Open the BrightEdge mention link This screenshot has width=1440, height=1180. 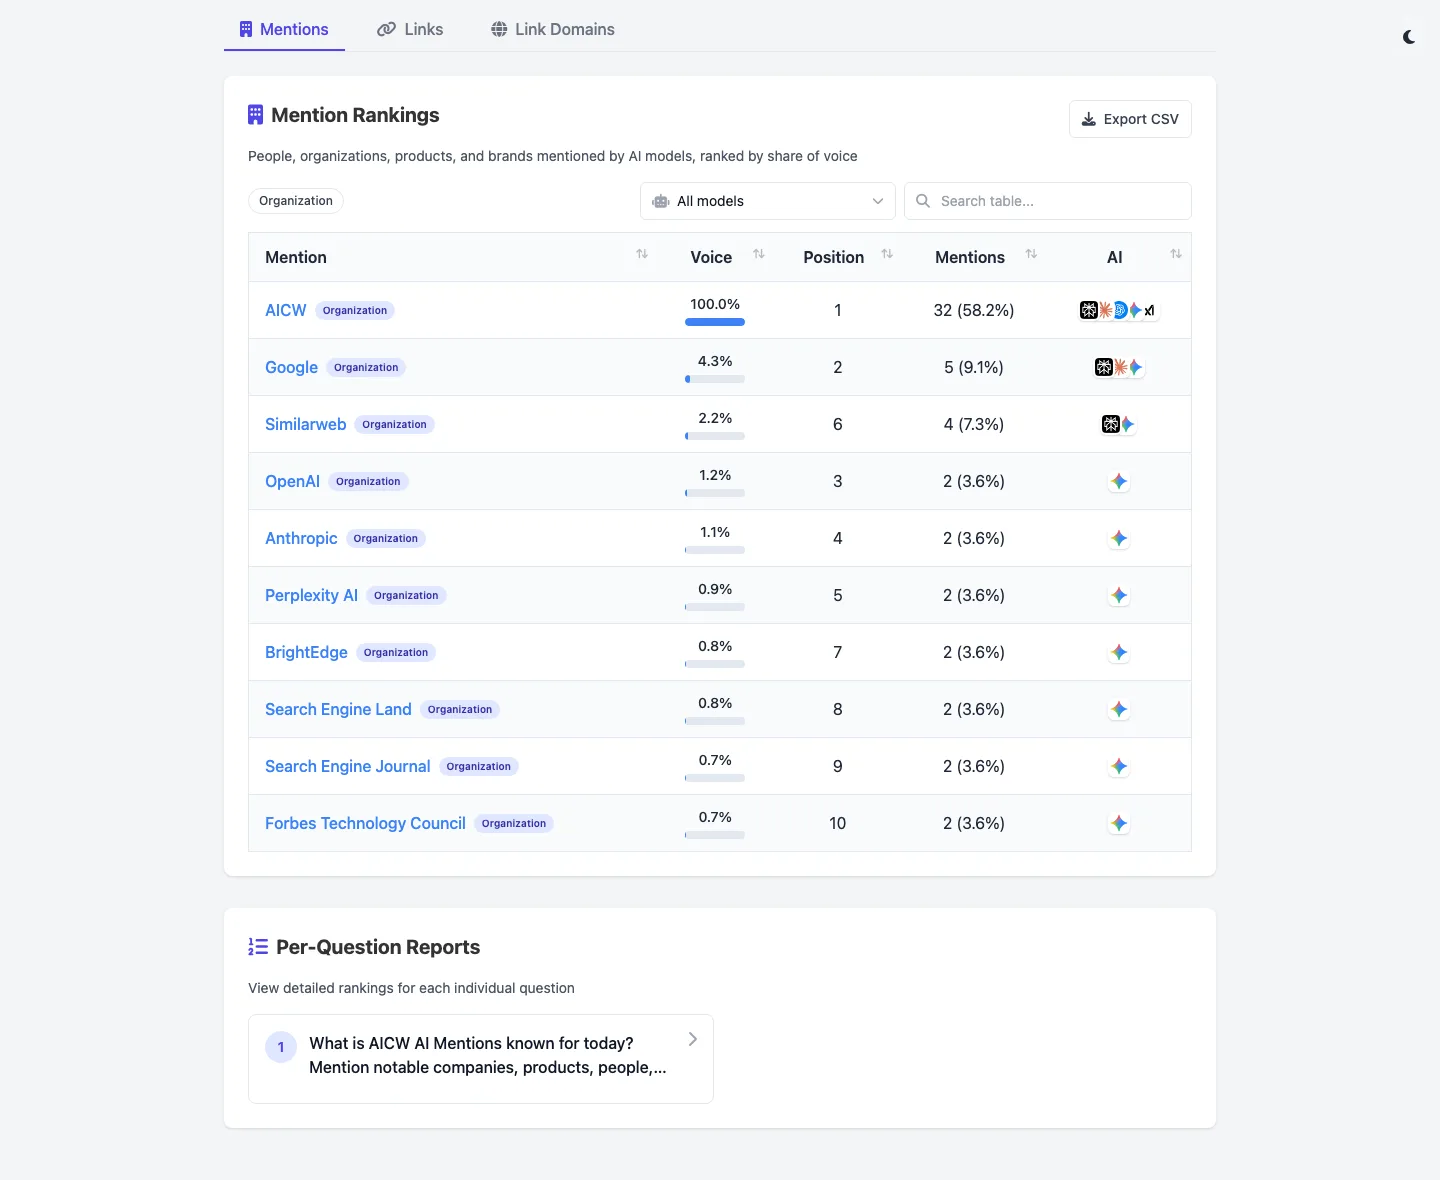click(306, 652)
